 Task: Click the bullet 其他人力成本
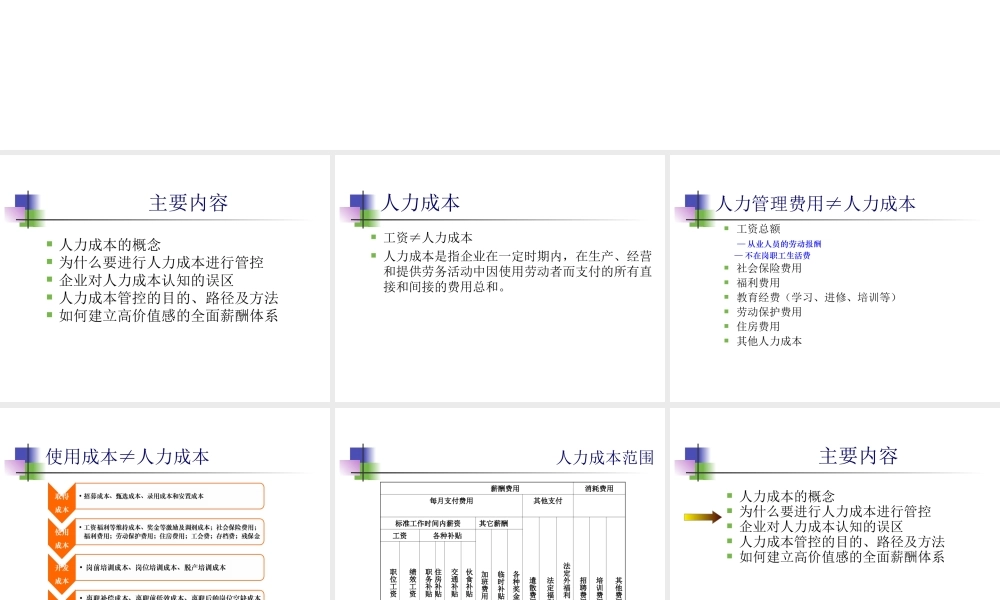[x=769, y=341]
